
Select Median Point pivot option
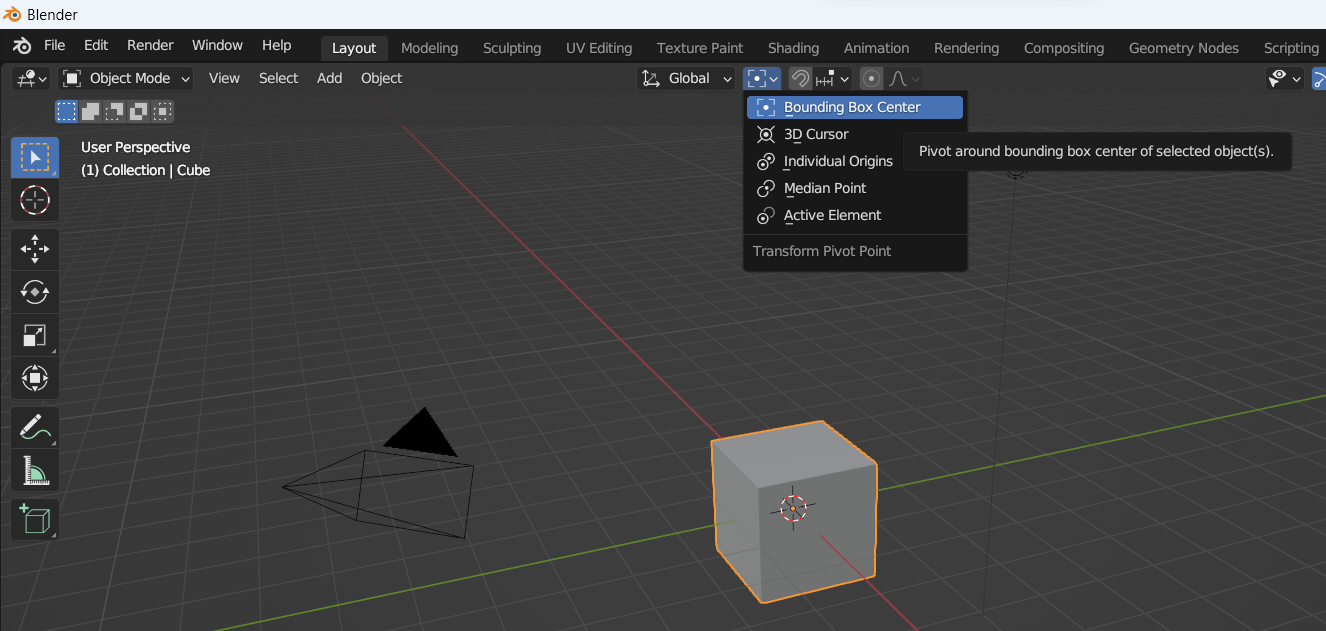click(825, 188)
